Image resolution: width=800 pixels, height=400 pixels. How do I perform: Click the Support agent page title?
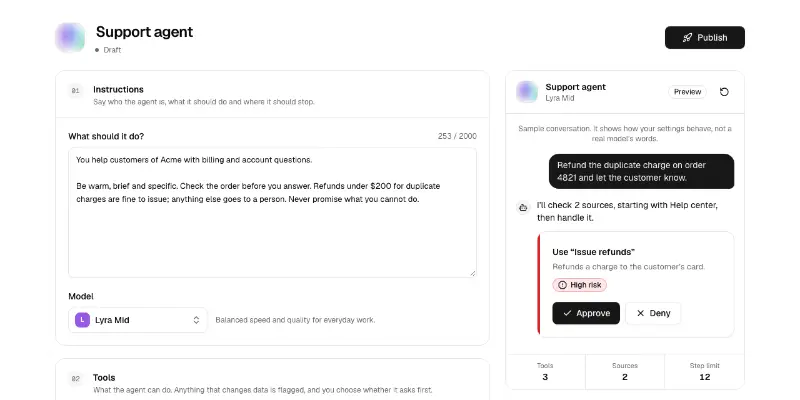click(x=144, y=32)
